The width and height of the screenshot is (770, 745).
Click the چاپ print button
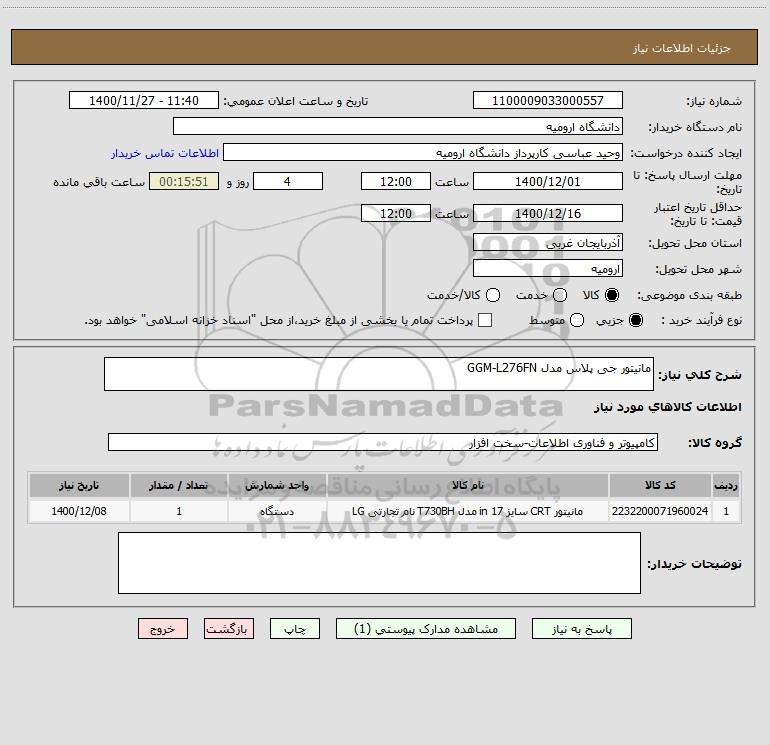pyautogui.click(x=295, y=629)
